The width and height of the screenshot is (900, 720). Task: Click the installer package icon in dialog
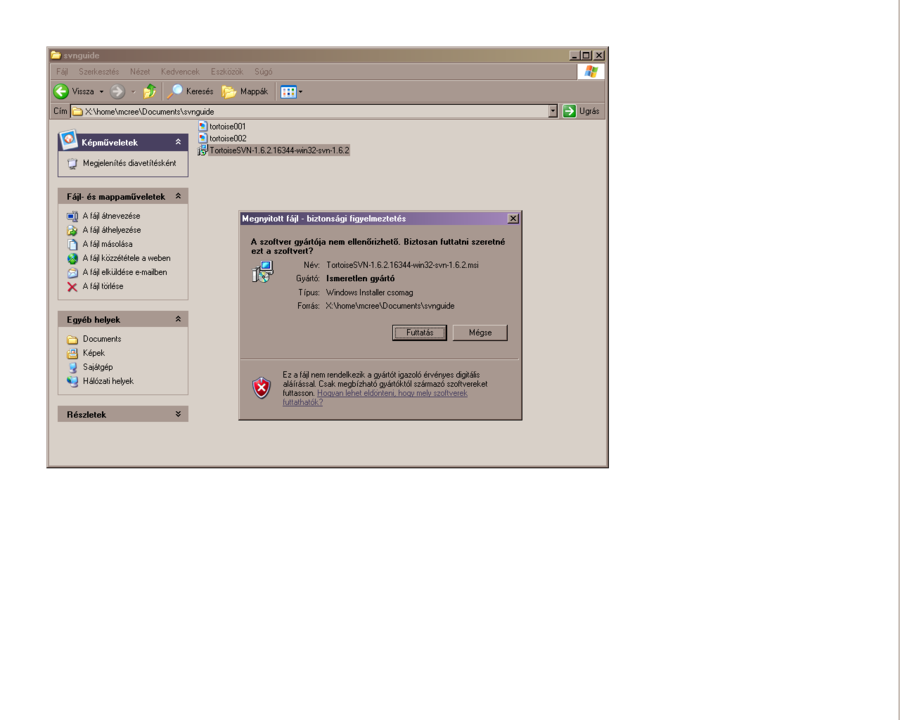click(x=263, y=272)
